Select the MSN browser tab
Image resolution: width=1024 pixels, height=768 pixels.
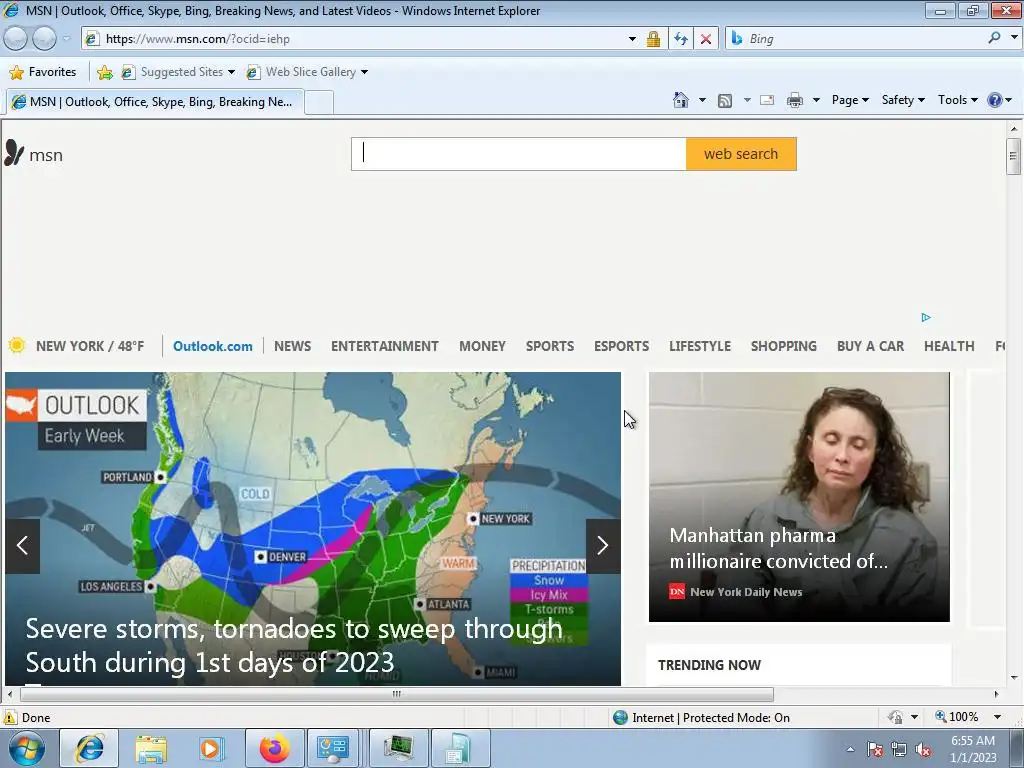point(155,102)
